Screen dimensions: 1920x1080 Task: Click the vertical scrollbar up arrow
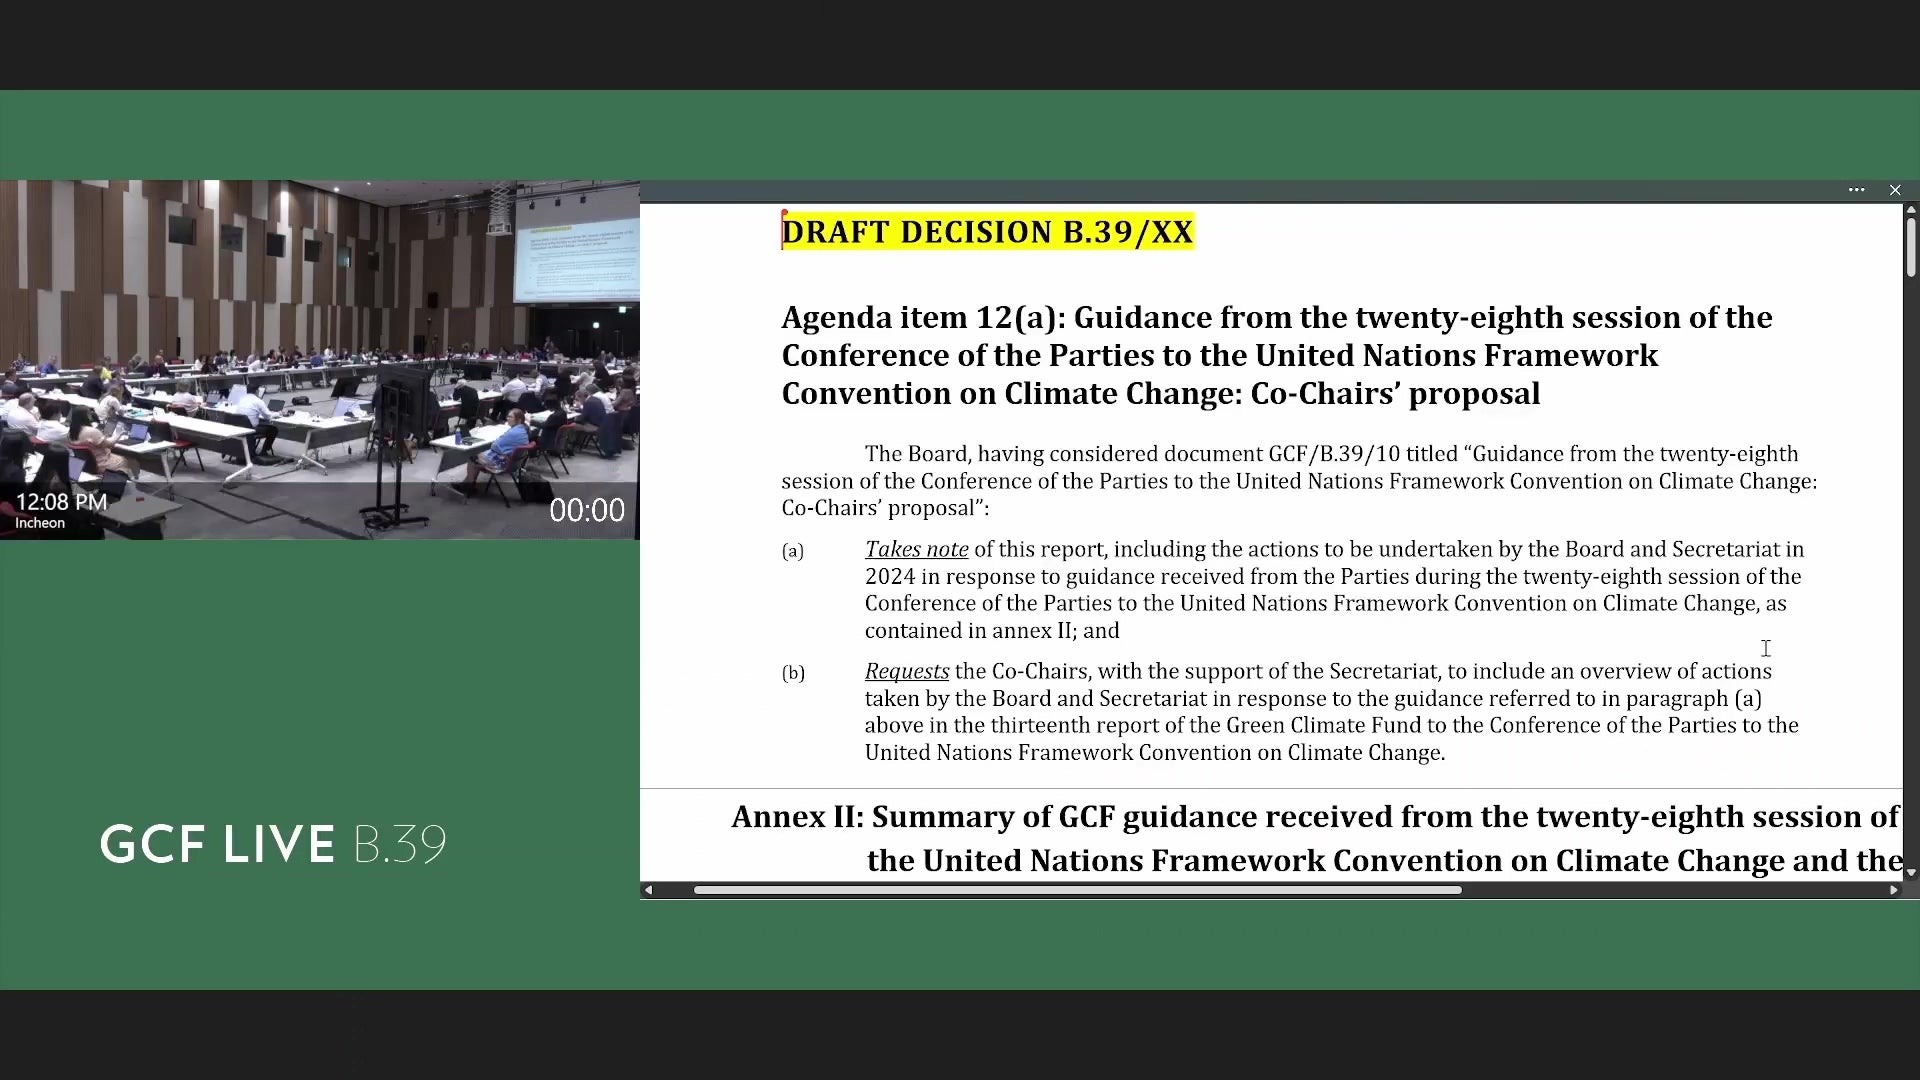point(1911,210)
